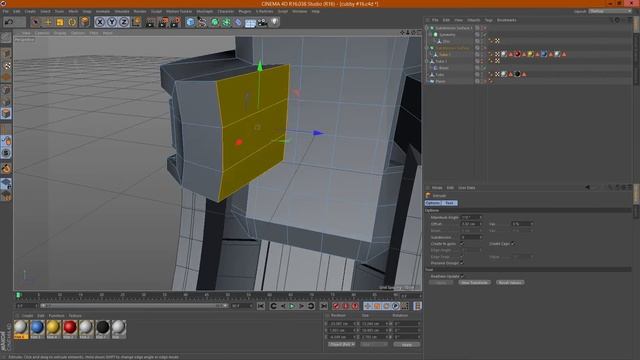
Task: Toggle the Preserve Groups checkbox
Action: click(462, 263)
